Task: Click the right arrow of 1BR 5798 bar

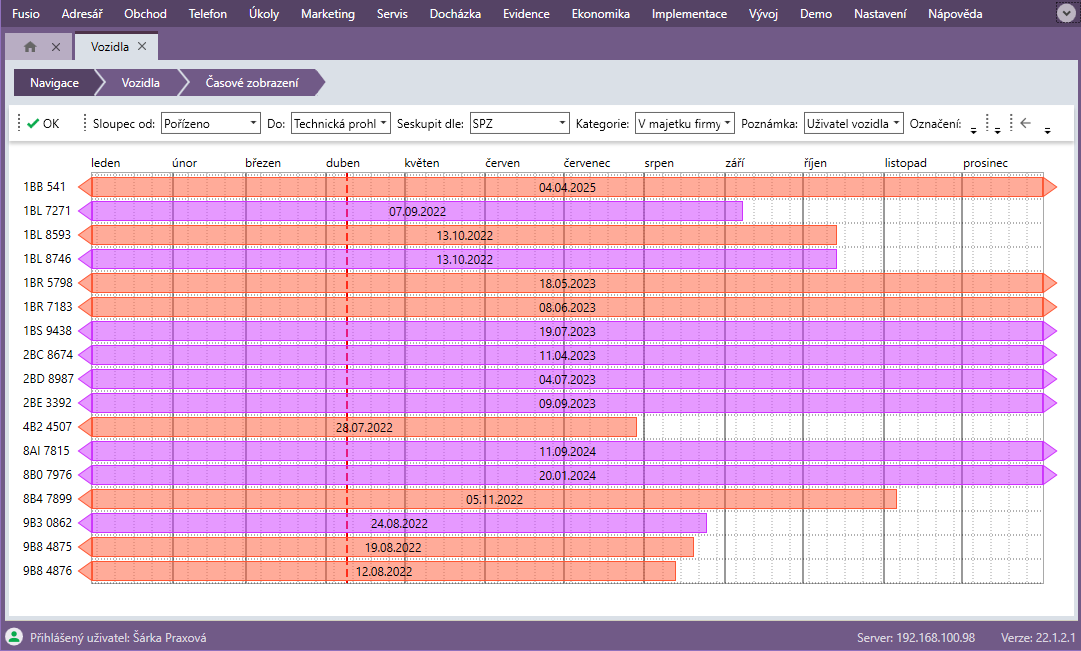Action: [1050, 283]
